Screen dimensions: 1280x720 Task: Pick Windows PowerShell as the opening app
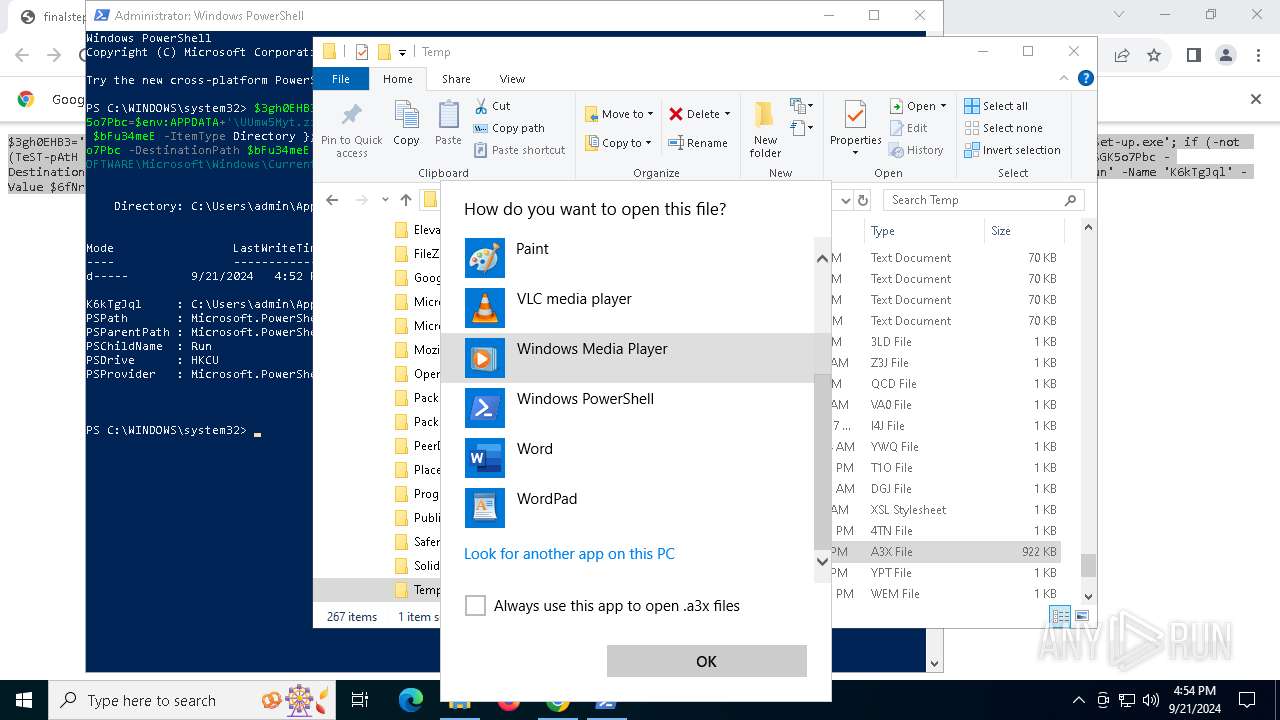tap(628, 408)
